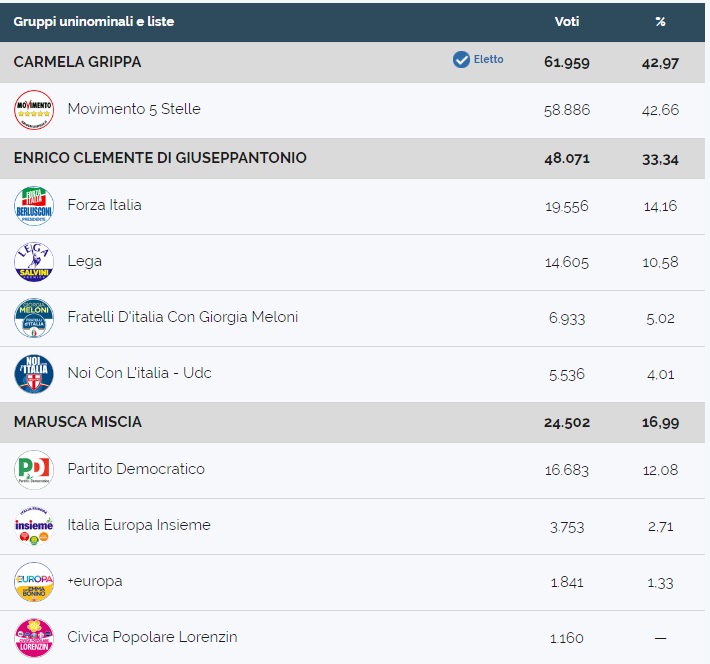Click vote count 6.933 for Fratelli D'italia
The image size is (710, 664).
click(x=567, y=318)
